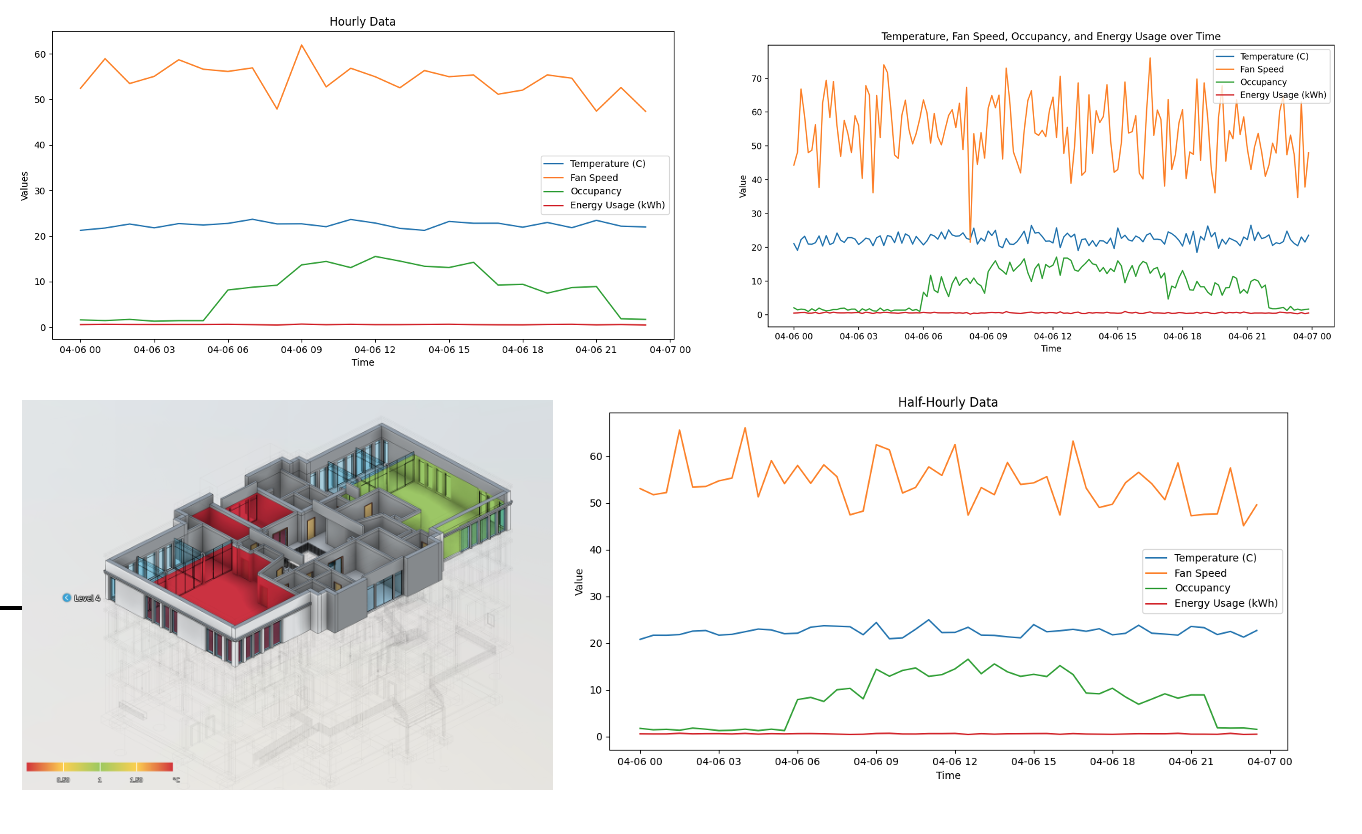Screen dimensions: 1362x834
Task: Click the Time x-axis label under the top-right chart
Action: coord(1050,348)
